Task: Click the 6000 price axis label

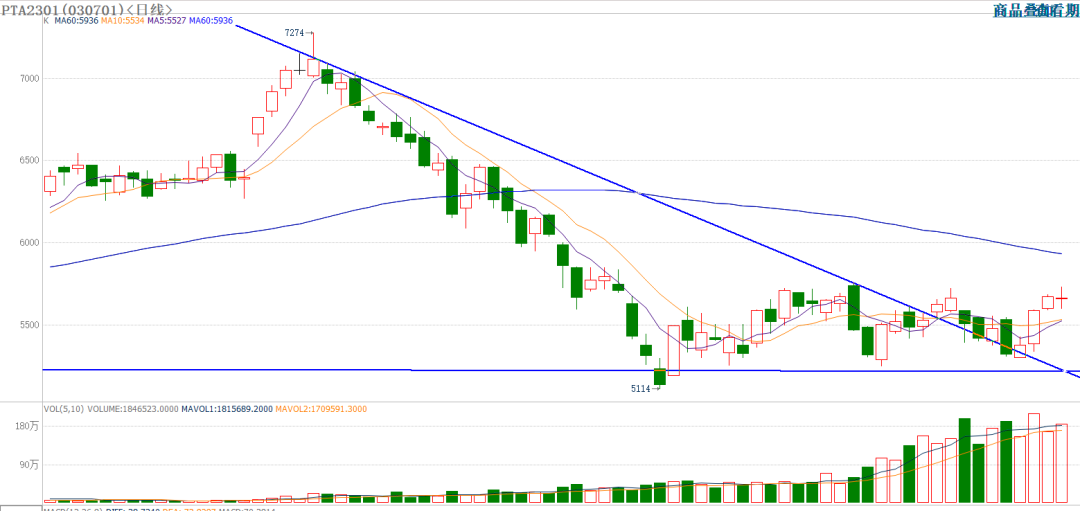Action: click(28, 242)
